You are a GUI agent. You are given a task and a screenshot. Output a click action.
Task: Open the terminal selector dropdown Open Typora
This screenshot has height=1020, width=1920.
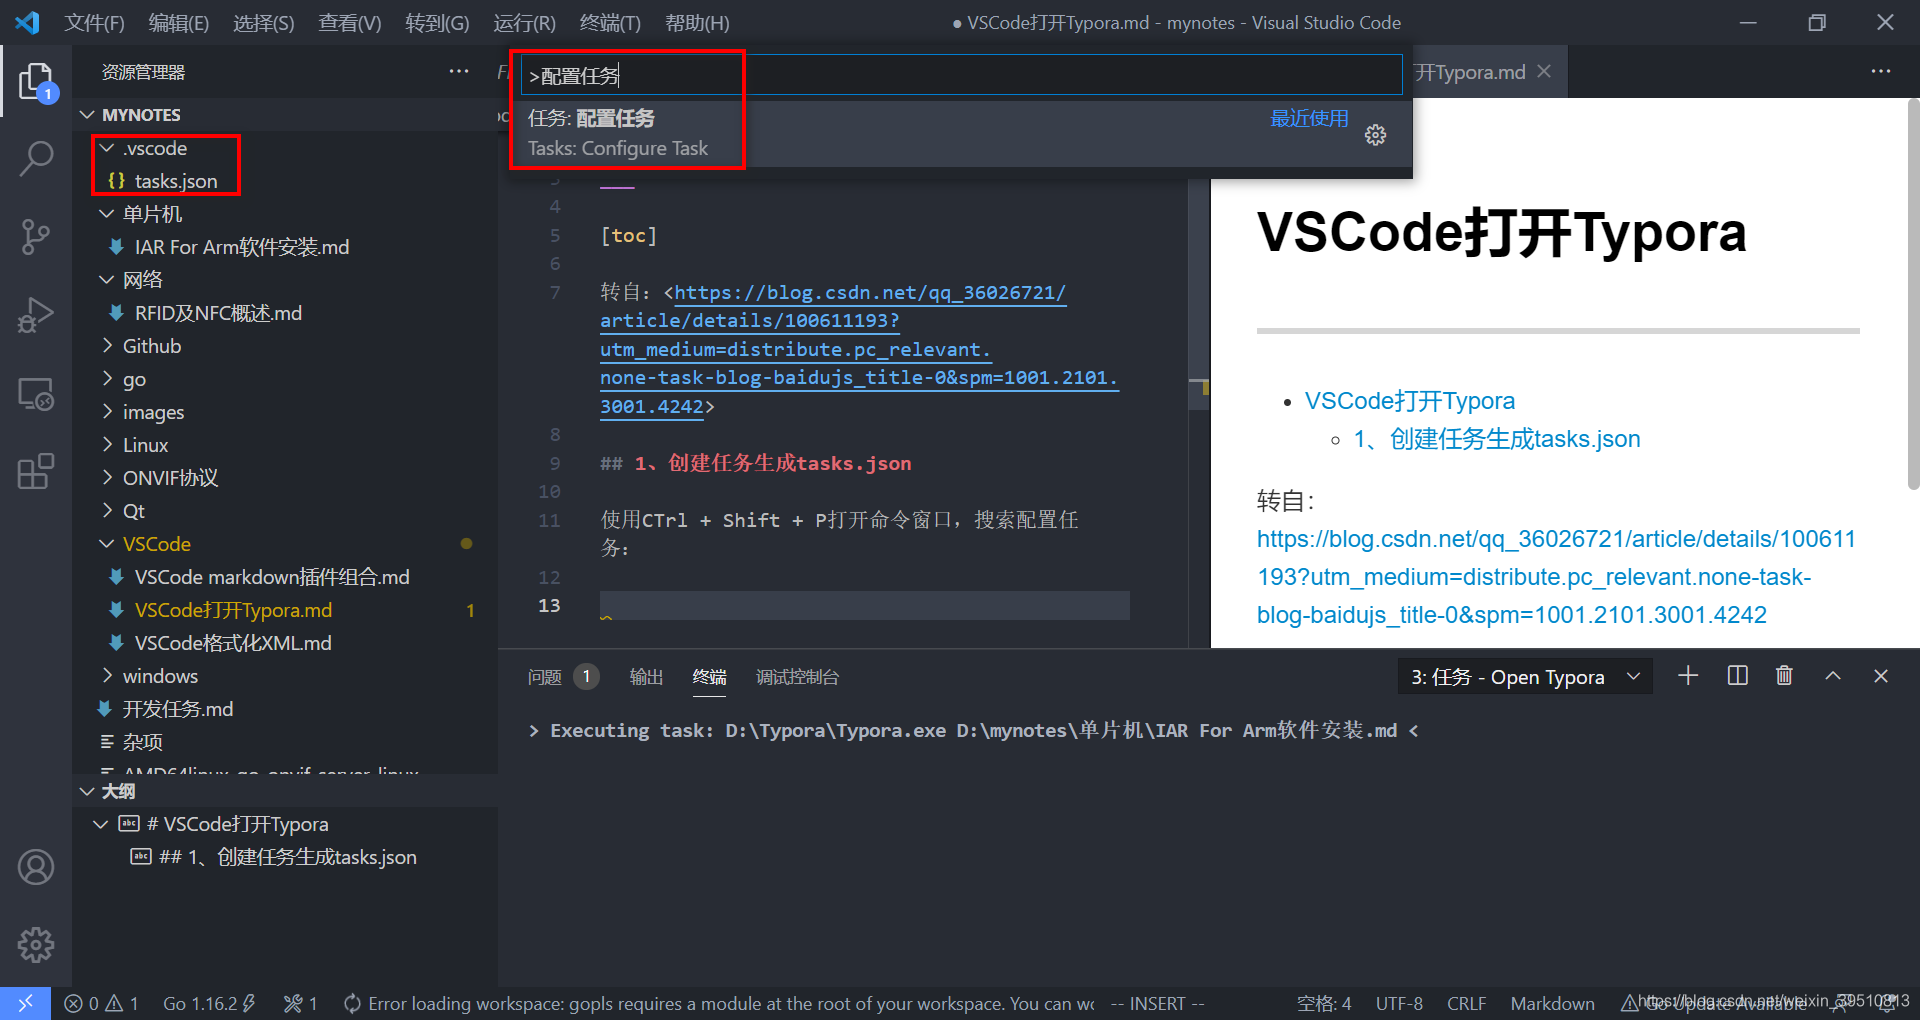pyautogui.click(x=1525, y=677)
